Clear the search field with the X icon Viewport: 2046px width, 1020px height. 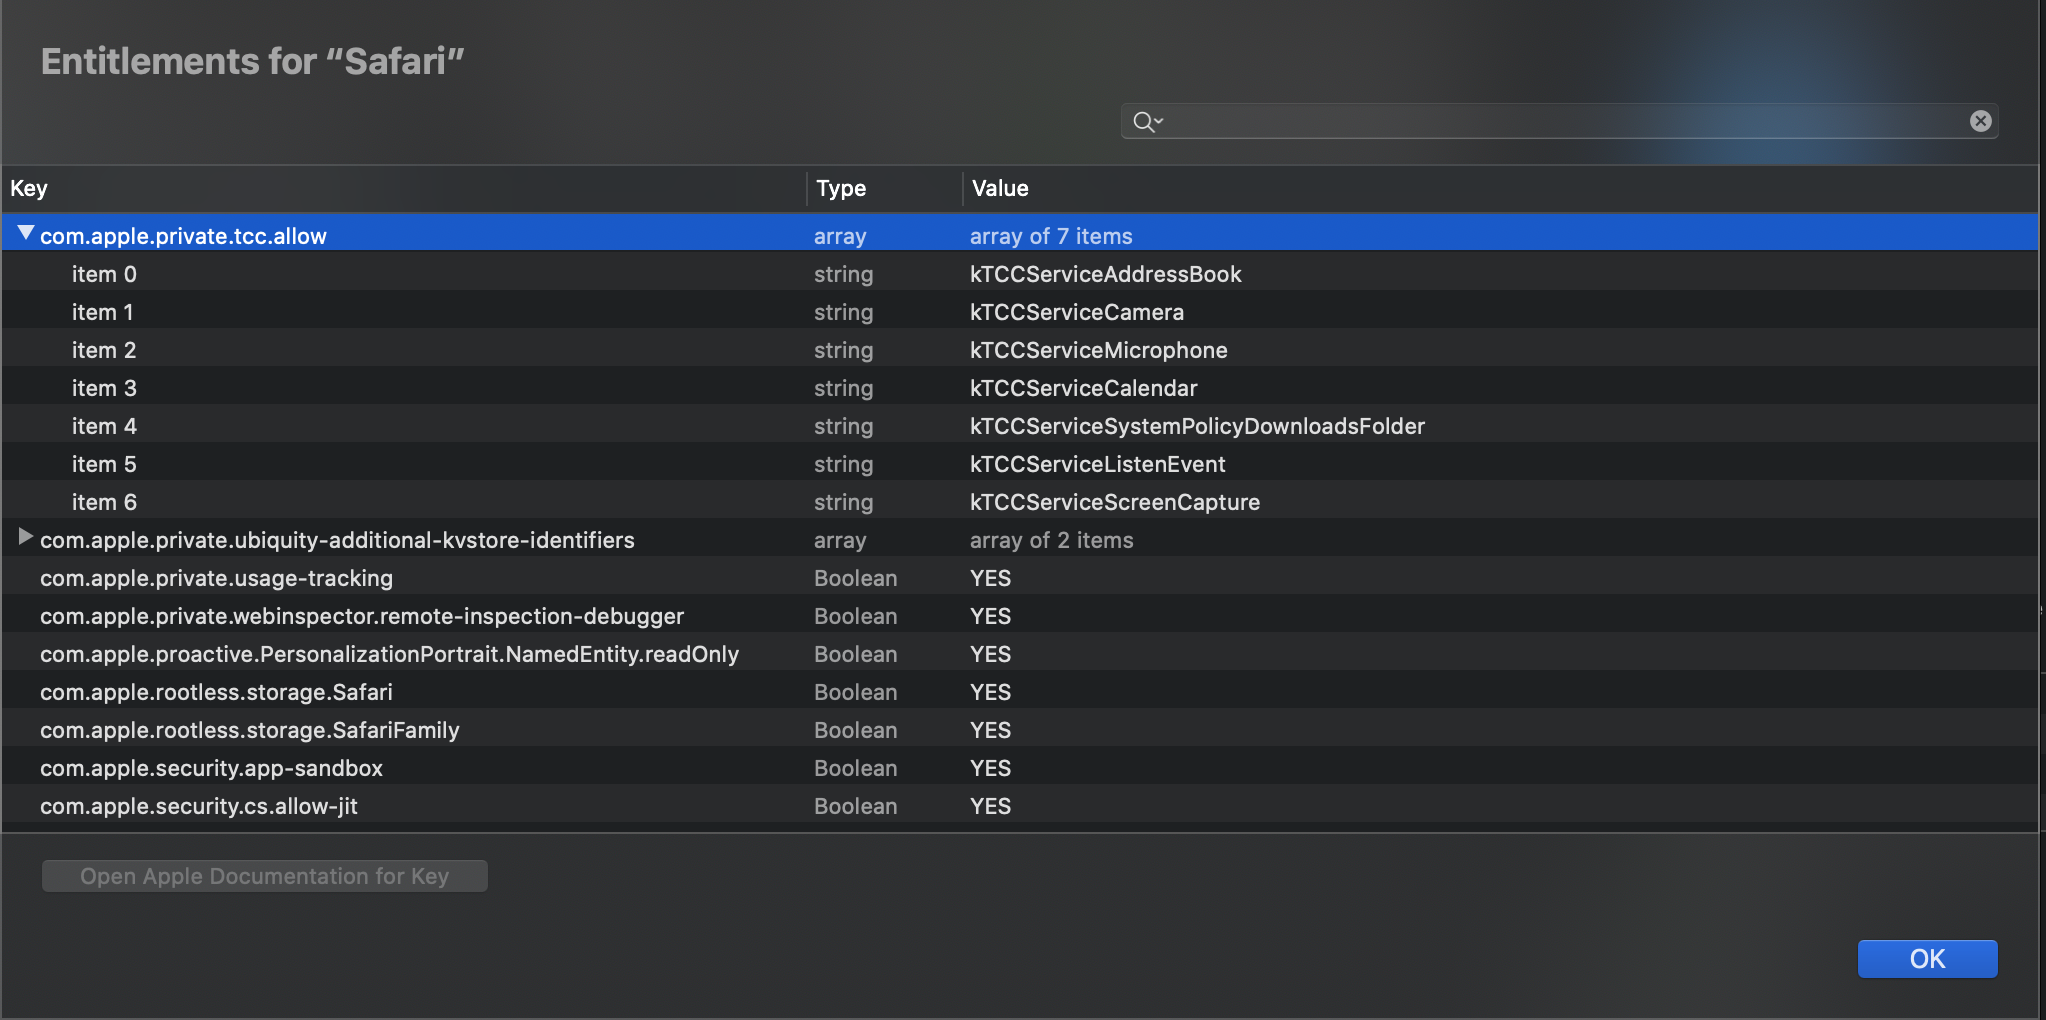(1980, 121)
